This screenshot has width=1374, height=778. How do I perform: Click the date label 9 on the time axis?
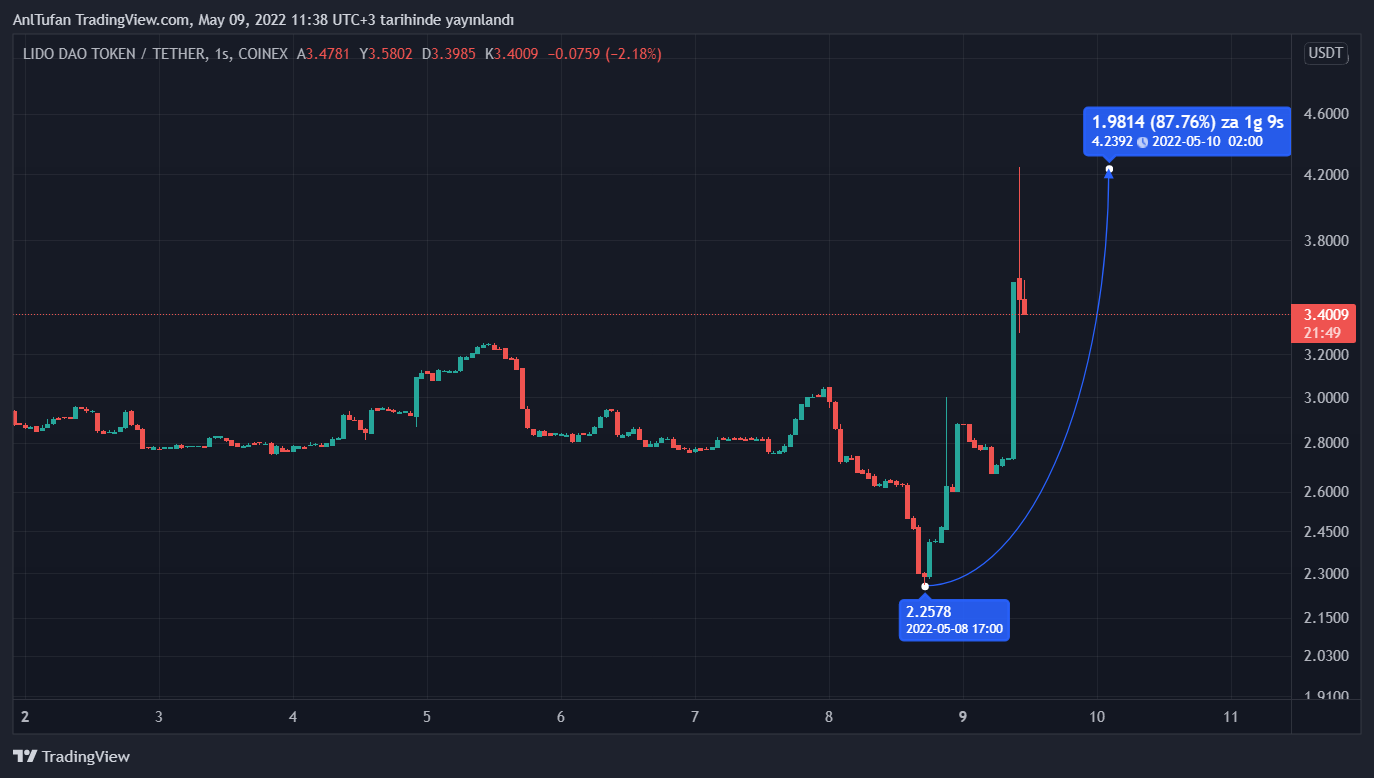(x=963, y=717)
